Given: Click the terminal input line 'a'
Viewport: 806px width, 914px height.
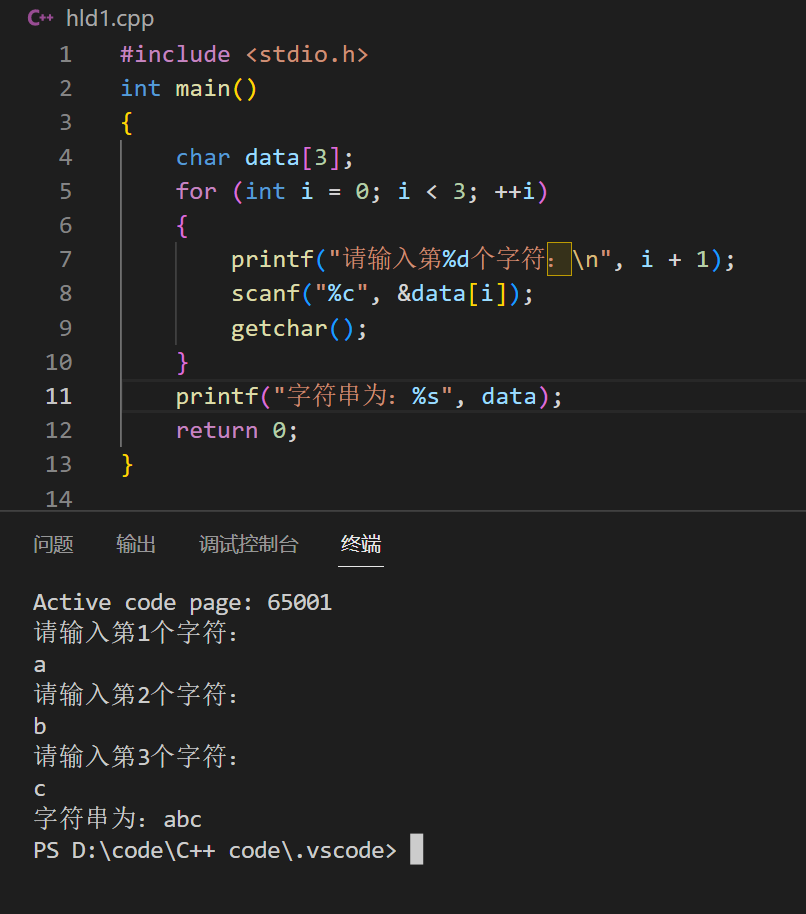Looking at the screenshot, I should tap(40, 665).
